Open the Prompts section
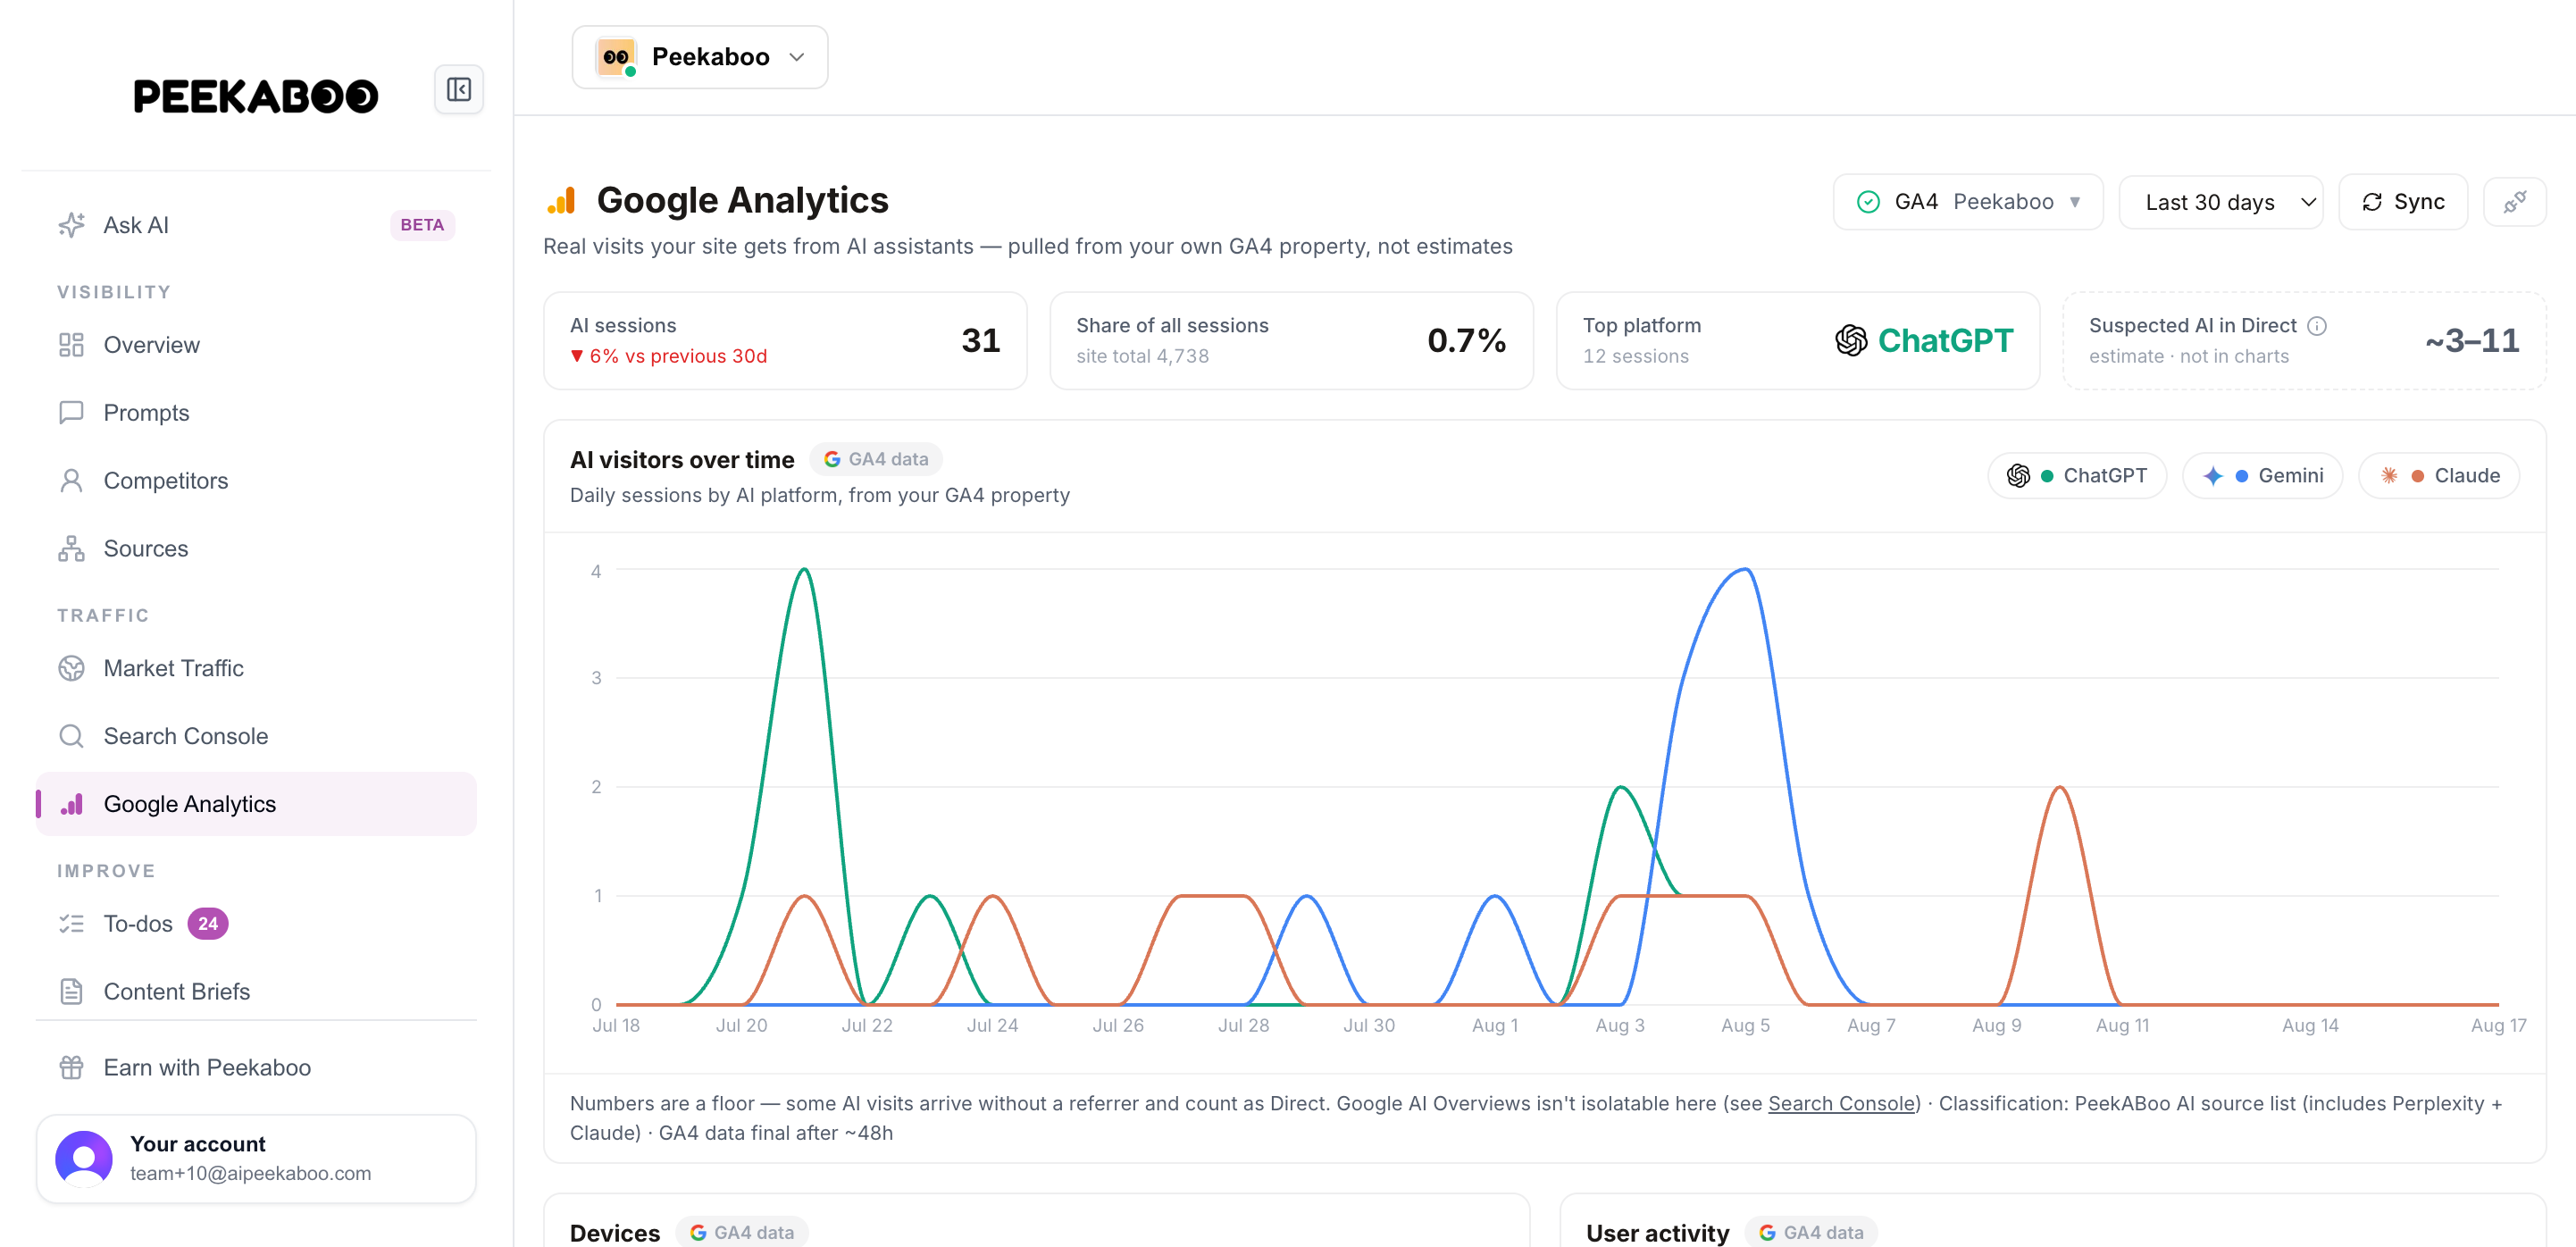The width and height of the screenshot is (2576, 1247). [256, 413]
